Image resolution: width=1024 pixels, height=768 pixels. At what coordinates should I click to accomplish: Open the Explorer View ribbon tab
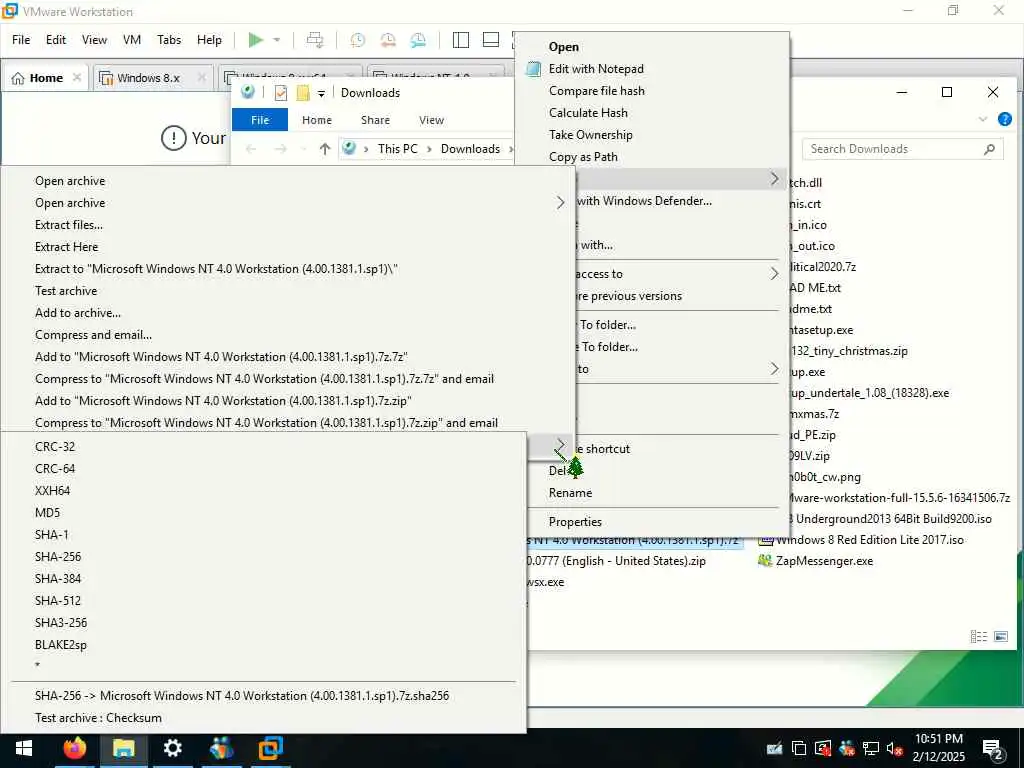pyautogui.click(x=431, y=120)
